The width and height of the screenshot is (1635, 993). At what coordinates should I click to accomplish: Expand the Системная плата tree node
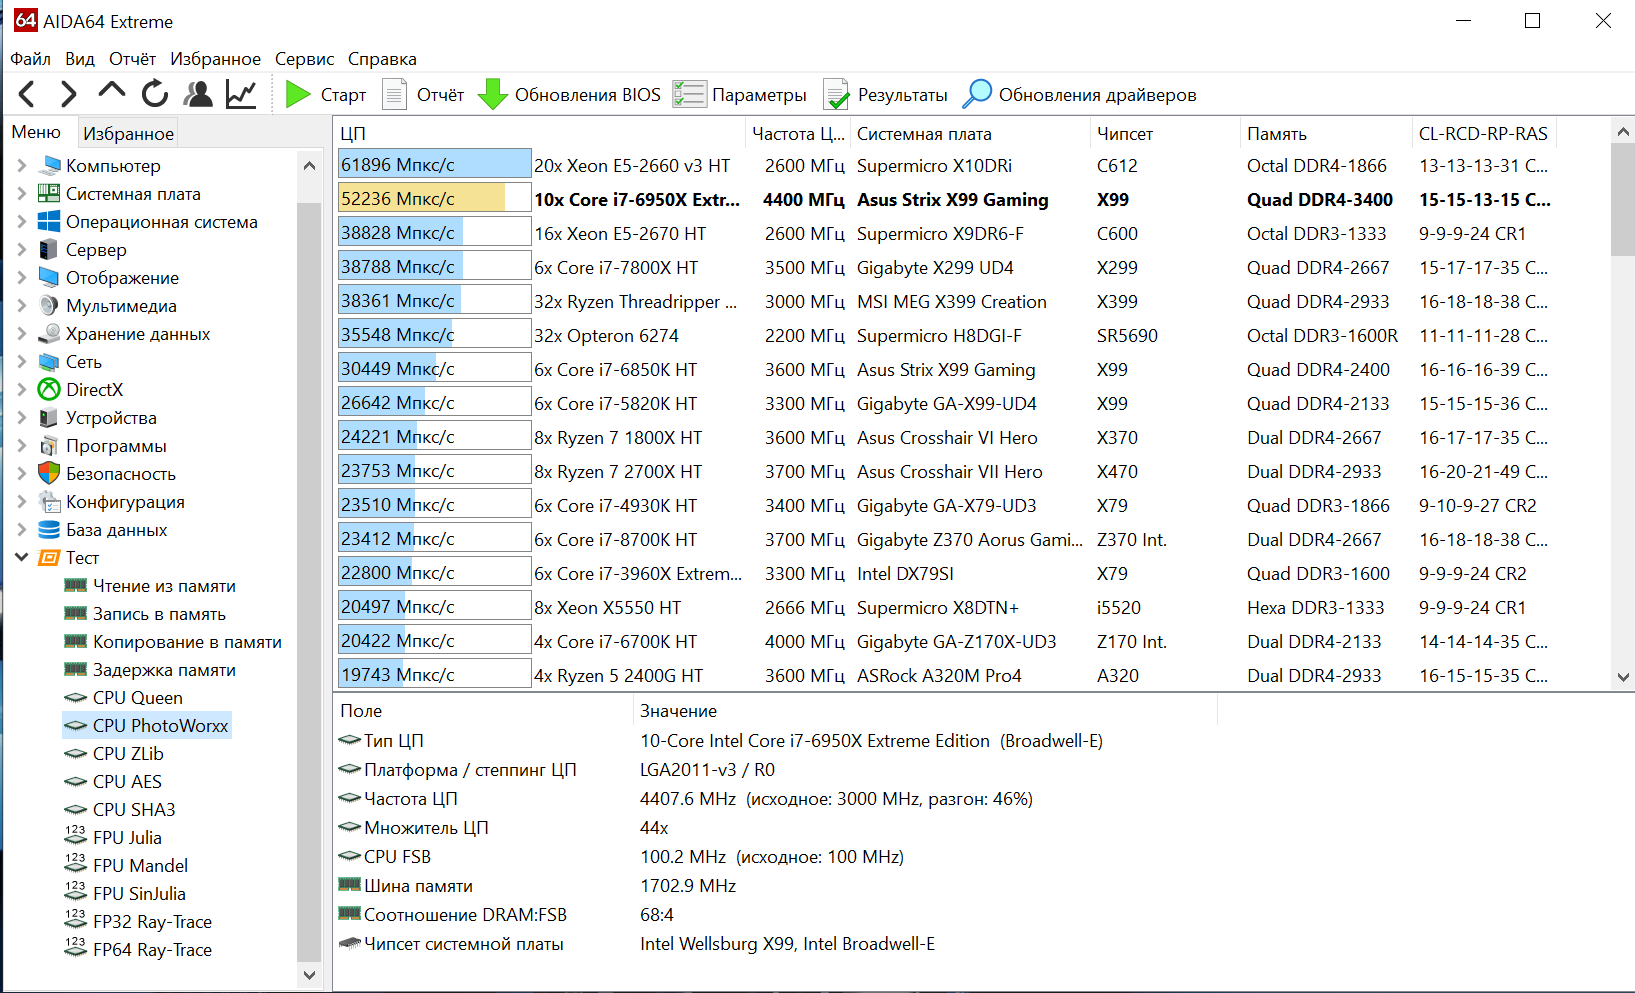[x=22, y=194]
